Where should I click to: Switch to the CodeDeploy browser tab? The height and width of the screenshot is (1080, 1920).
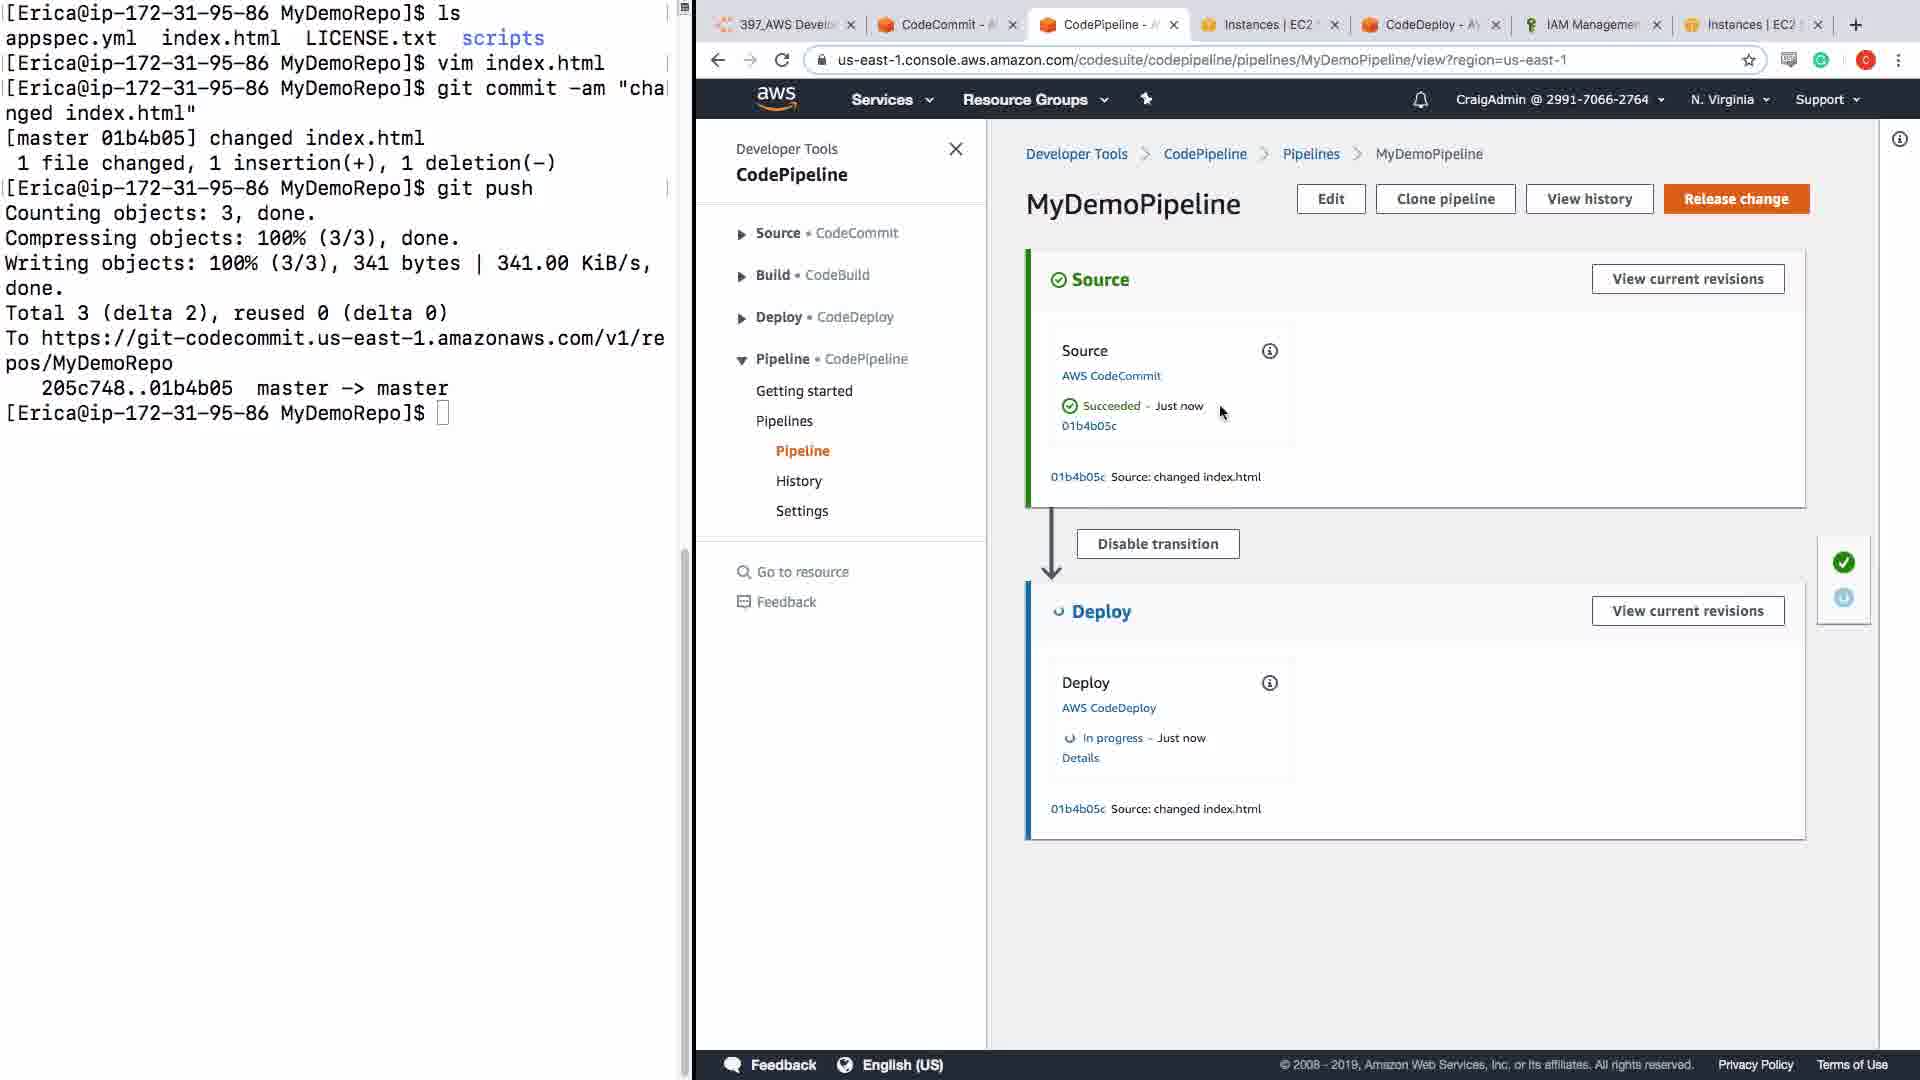[x=1430, y=25]
